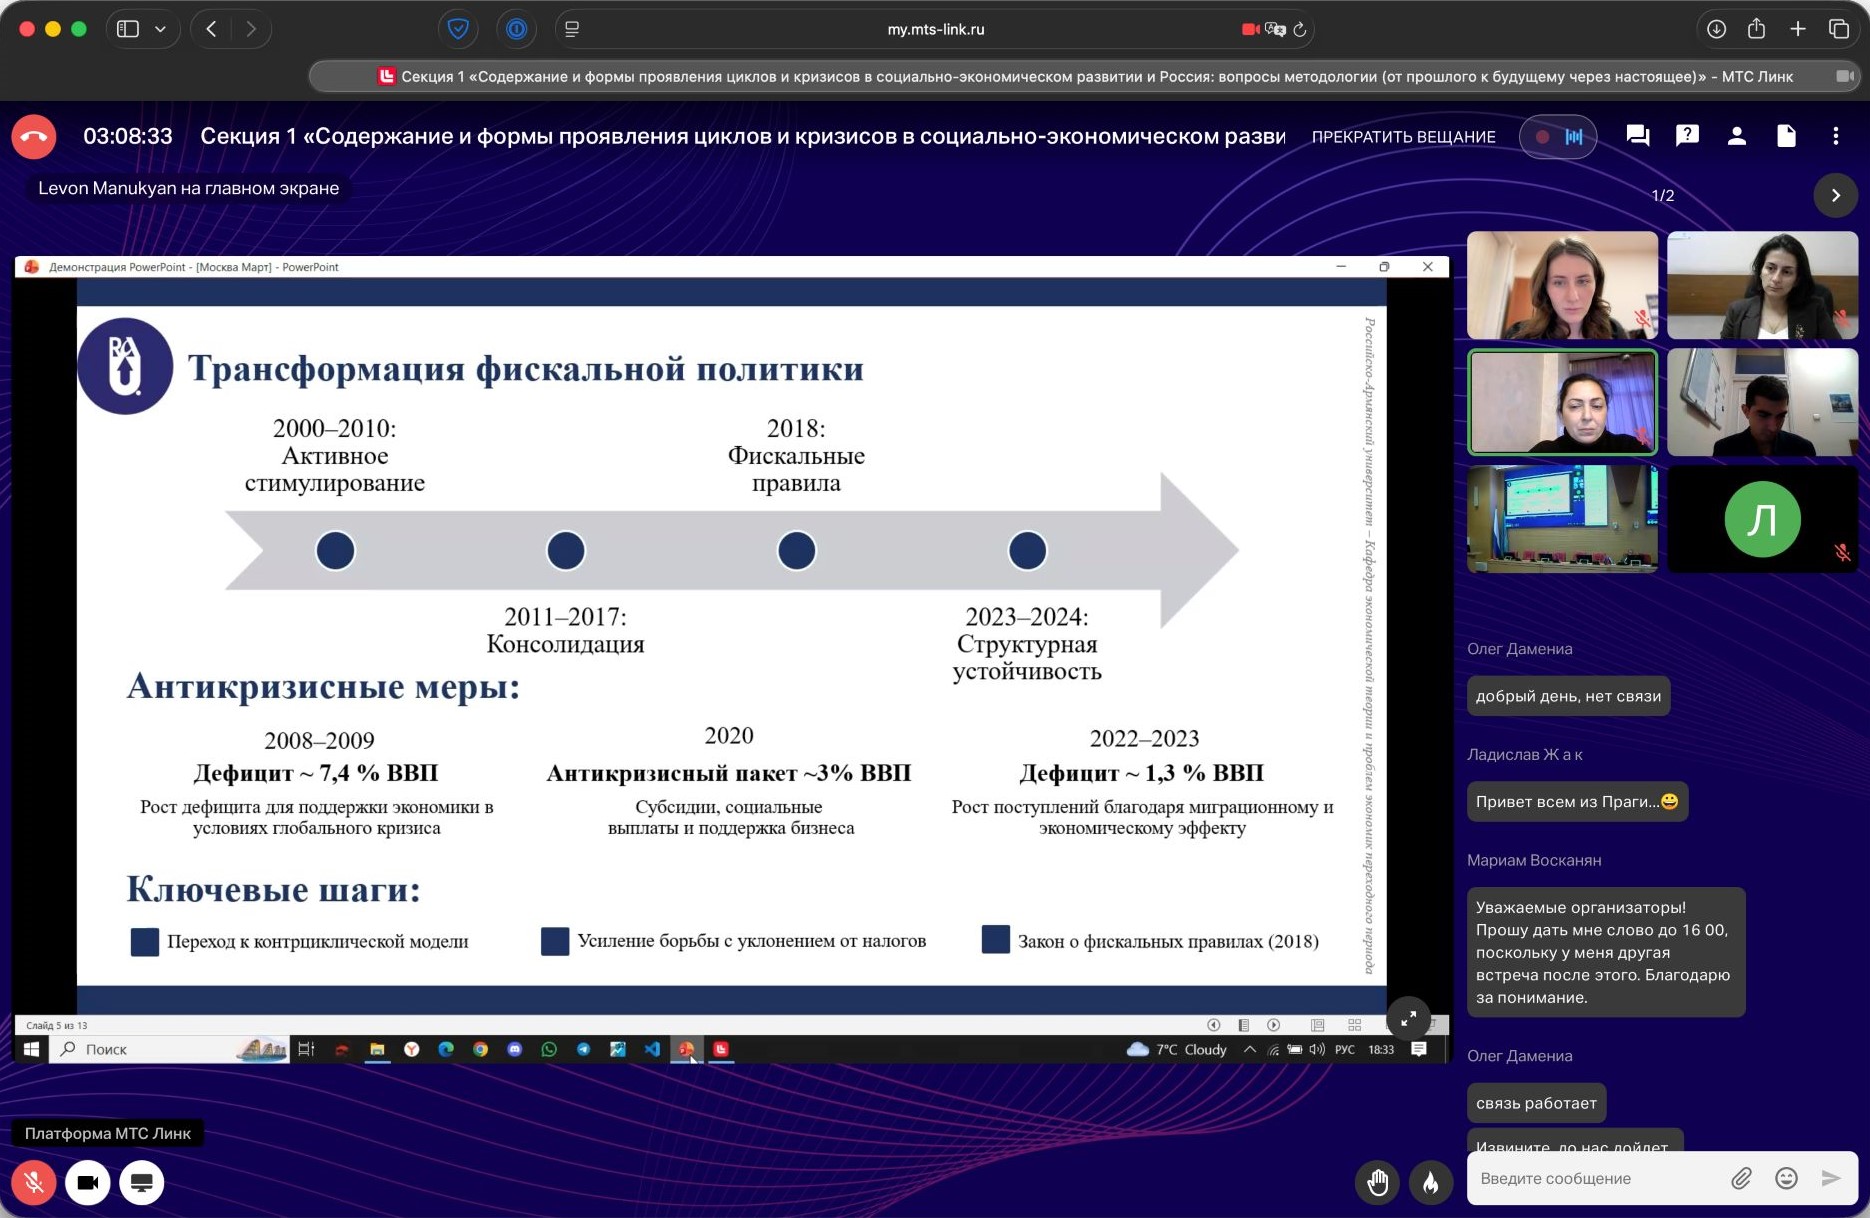Screen dimensions: 1870x1218
Task: Toggle the camera on or off
Action: 88,1182
